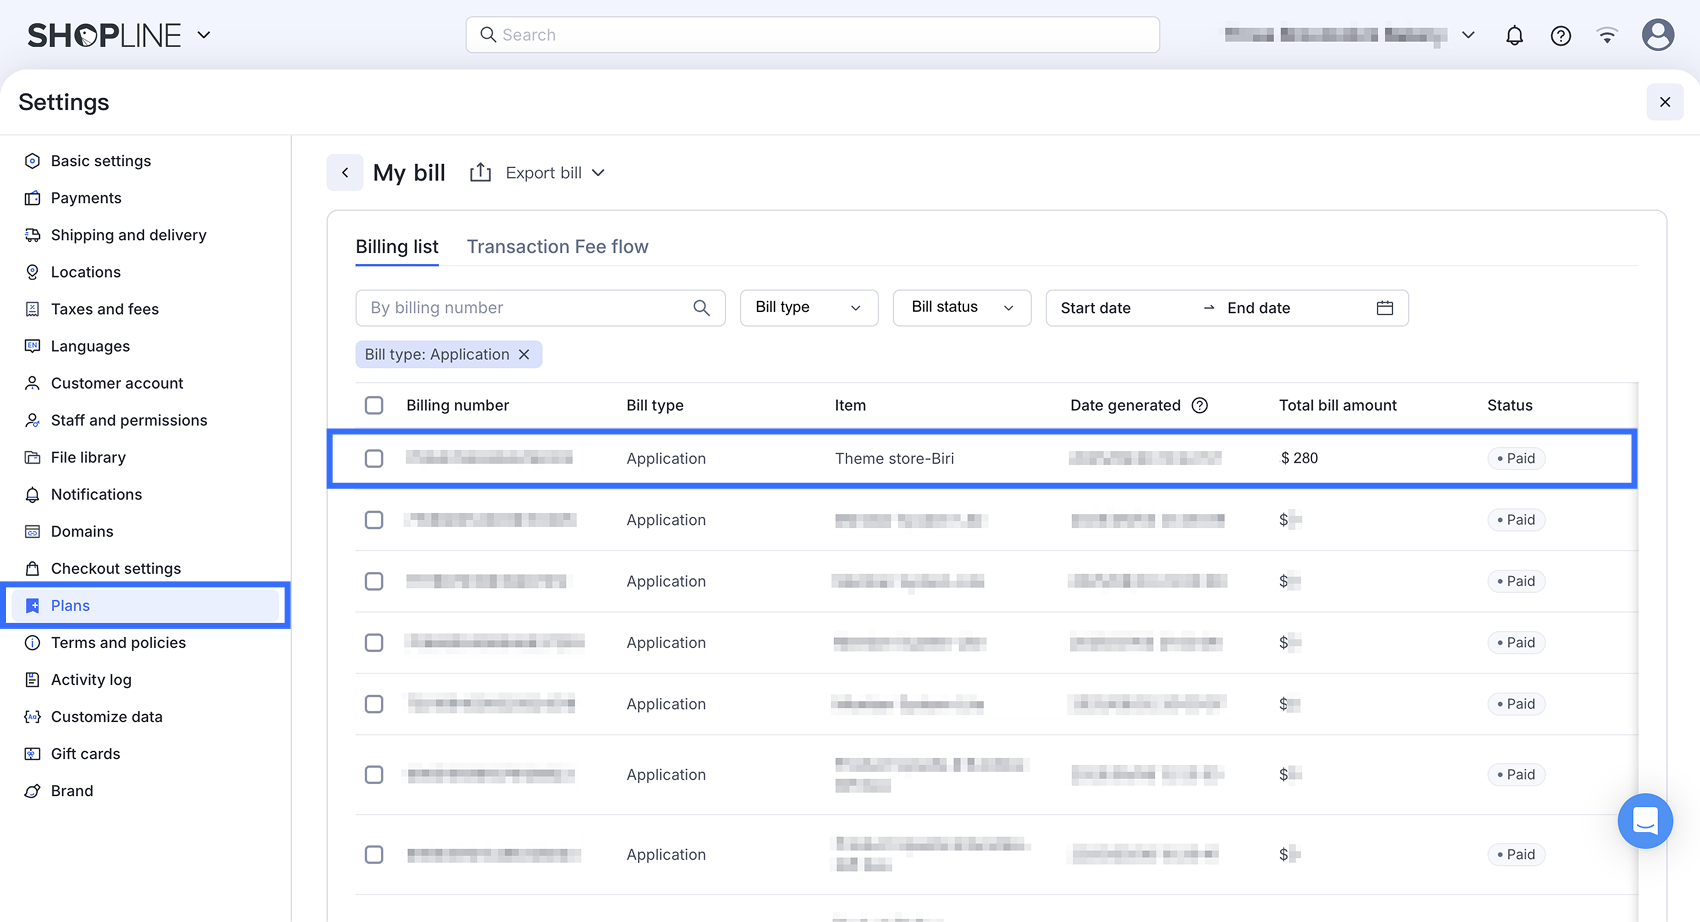Check the Theme store-Biri bill row checkbox

(374, 458)
